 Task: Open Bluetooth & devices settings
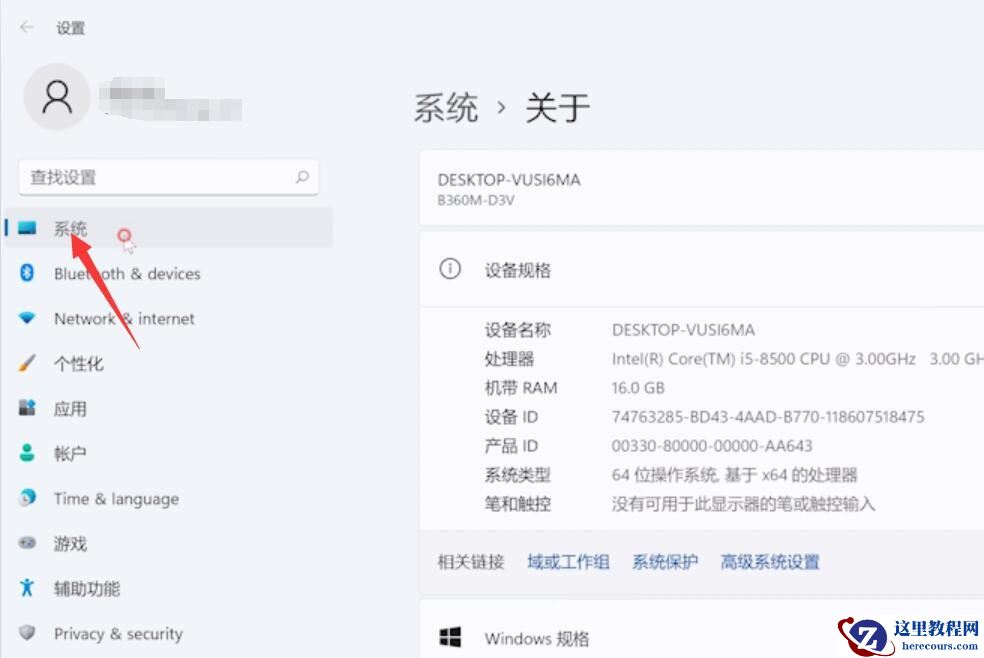pyautogui.click(x=125, y=273)
